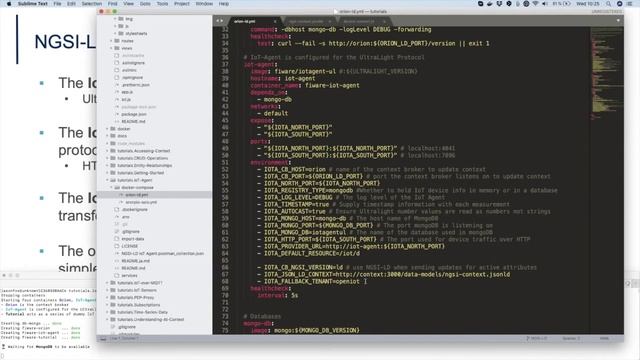Viewport: 640px width, 360px height.
Task: Click the code_modules folder icon
Action: tap(113, 143)
